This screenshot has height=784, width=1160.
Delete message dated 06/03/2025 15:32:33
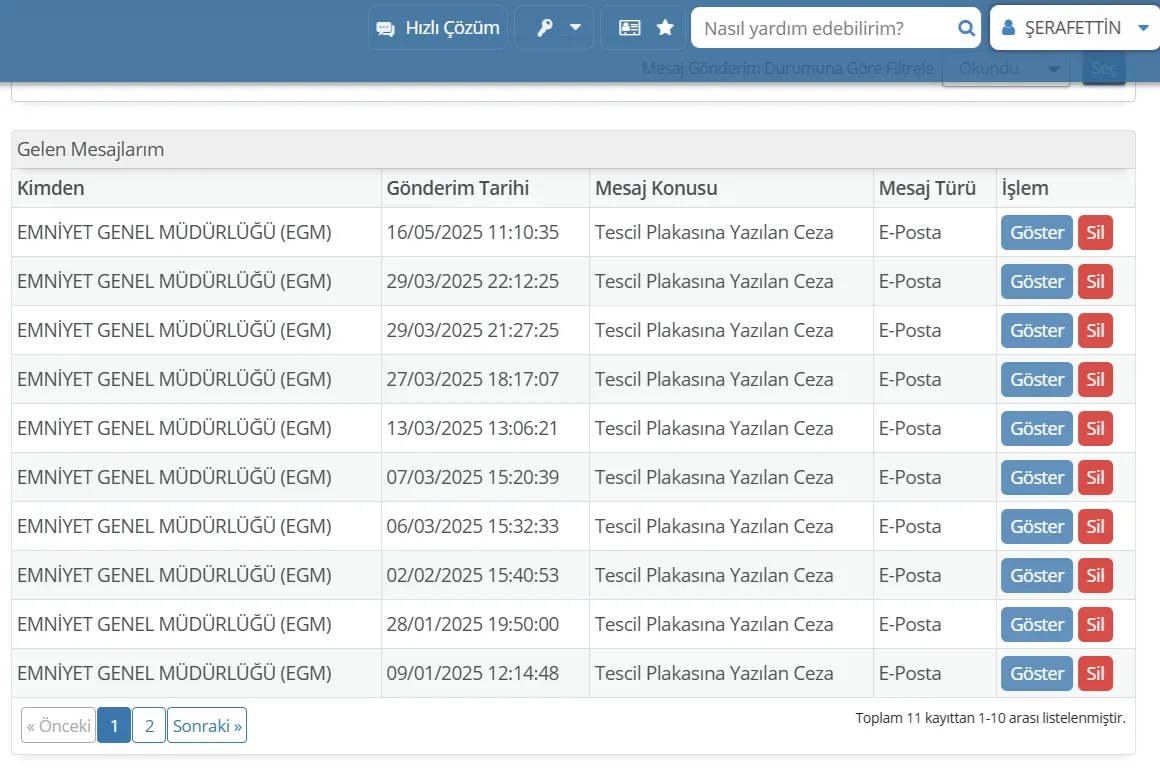(1095, 526)
